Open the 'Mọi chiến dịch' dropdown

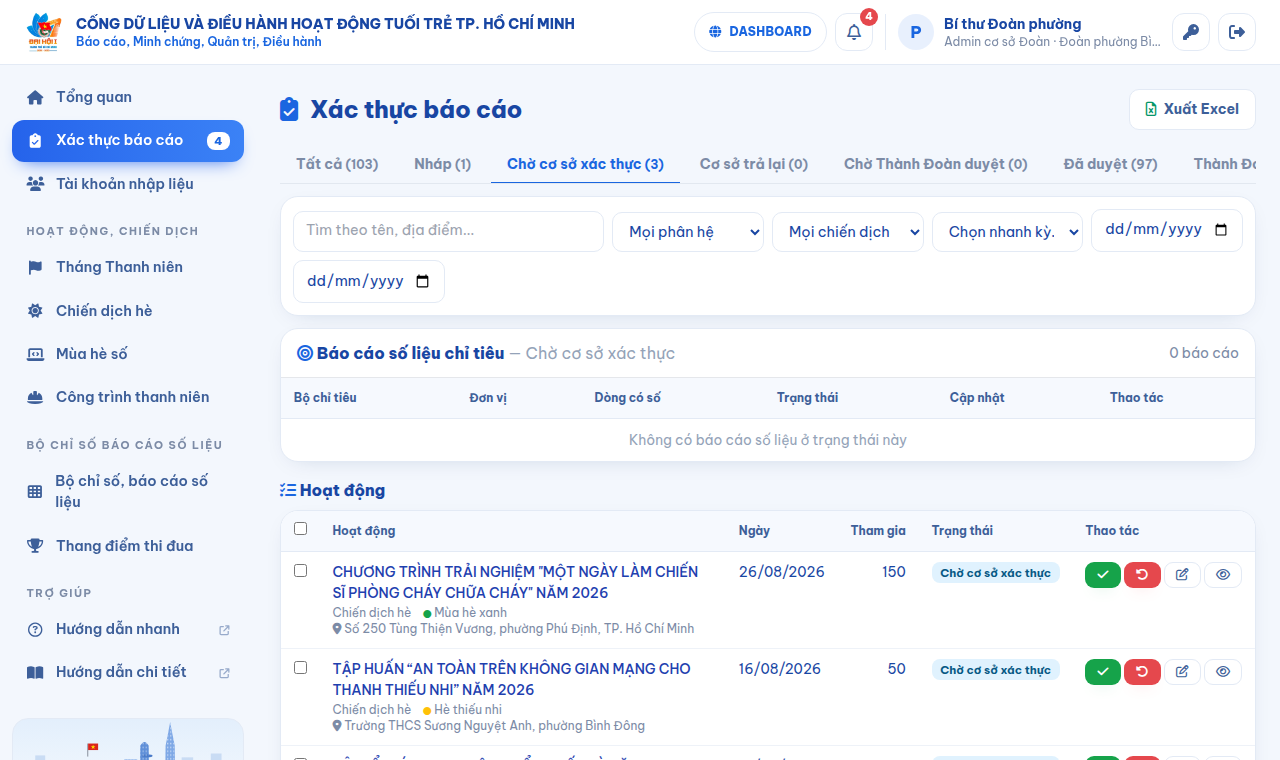(848, 231)
